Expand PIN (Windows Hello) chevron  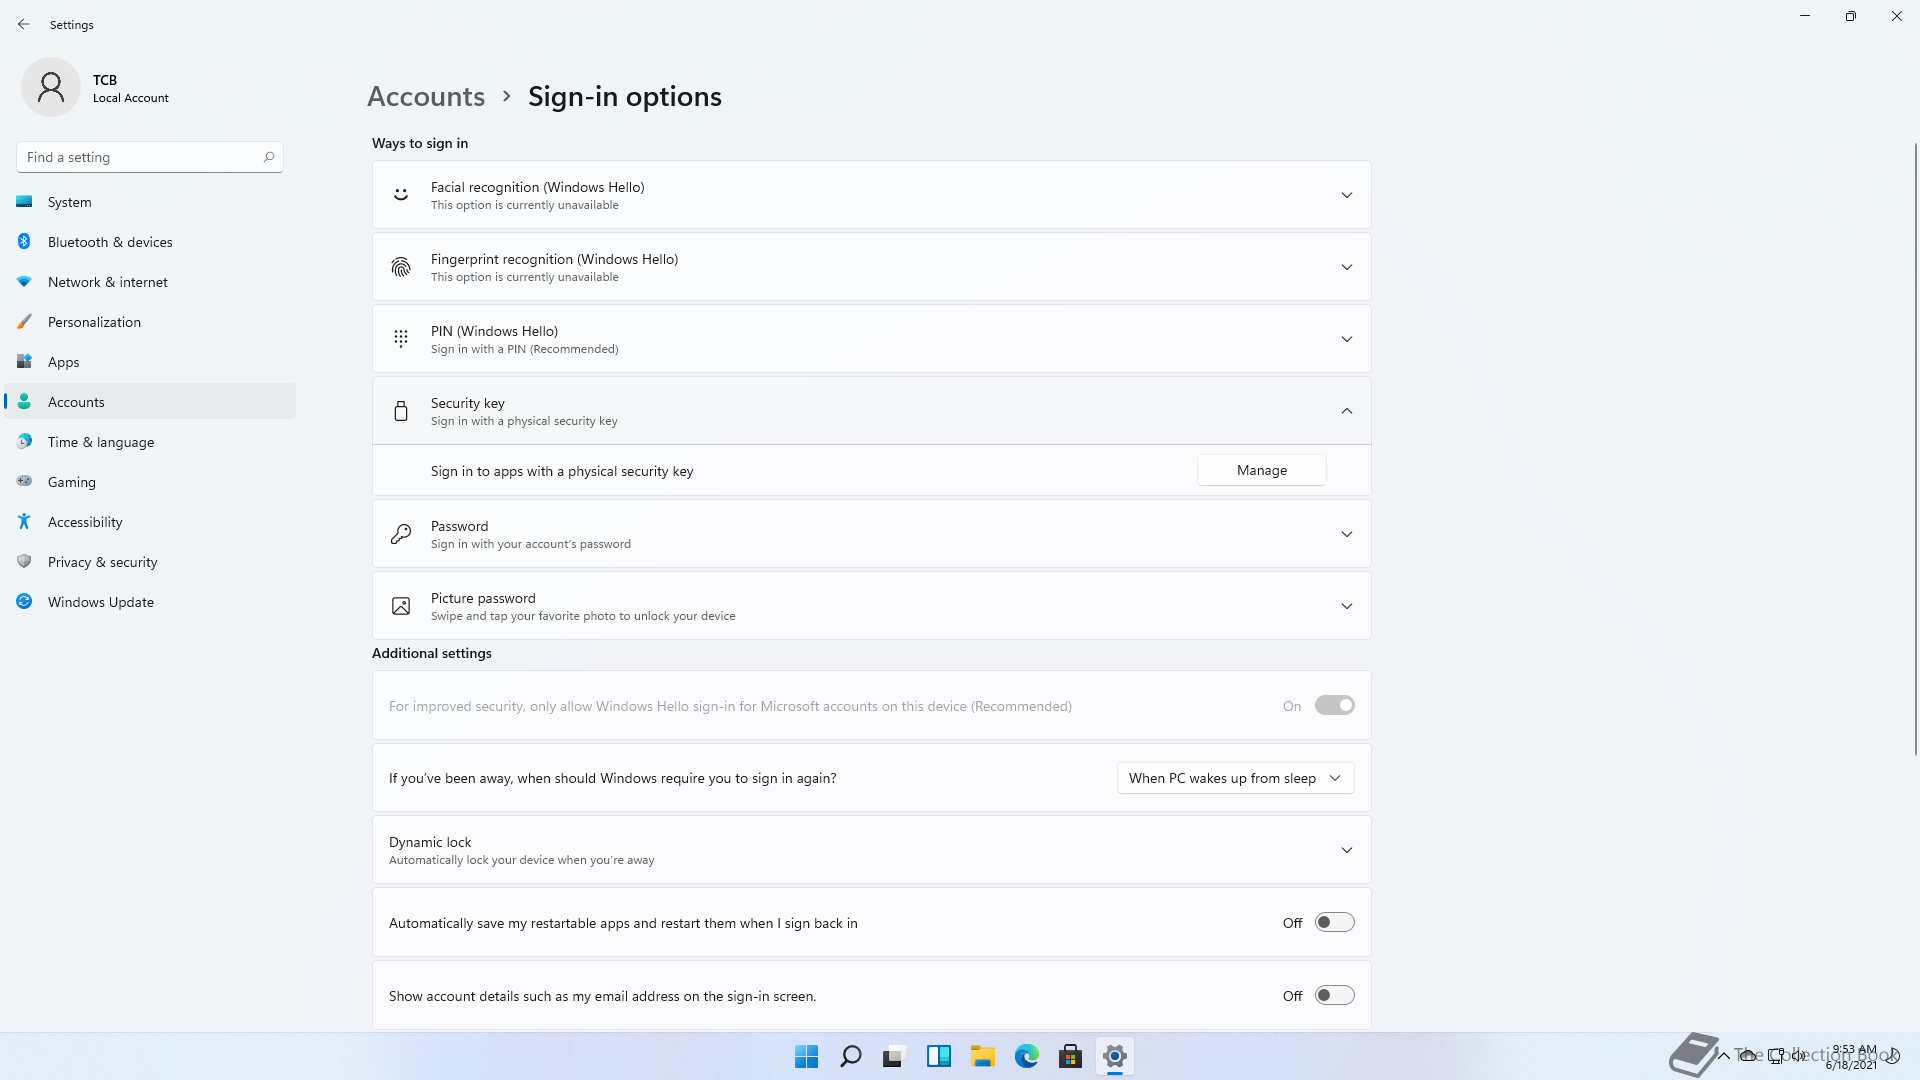(x=1347, y=339)
